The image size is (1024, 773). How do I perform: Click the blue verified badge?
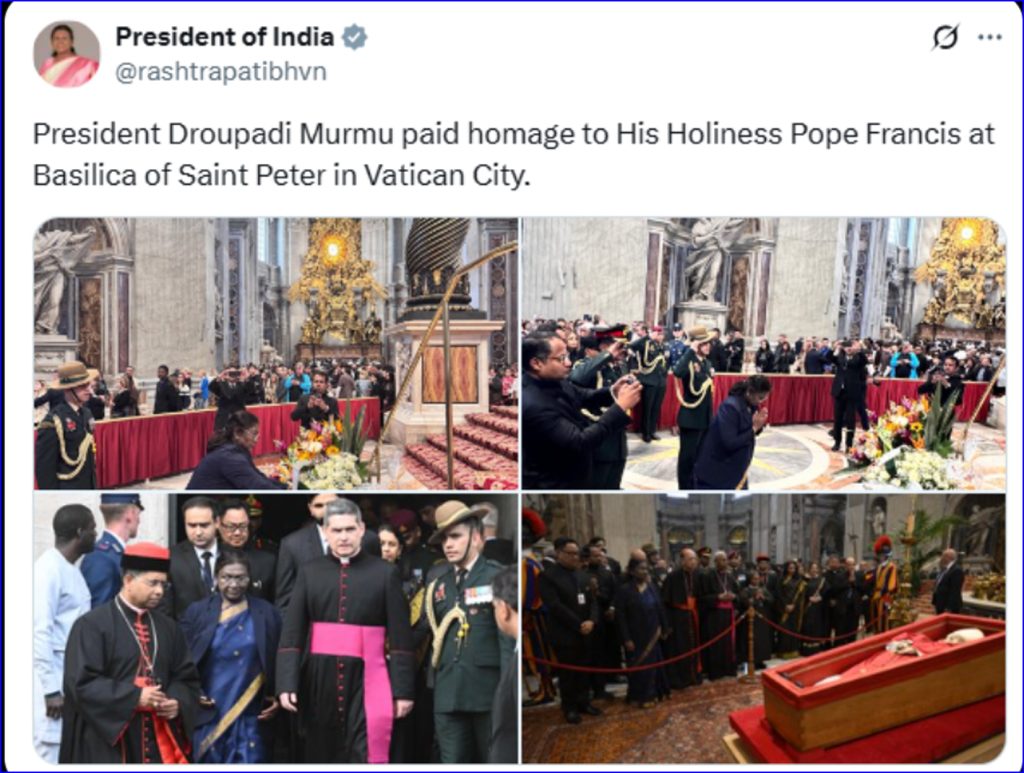(355, 37)
